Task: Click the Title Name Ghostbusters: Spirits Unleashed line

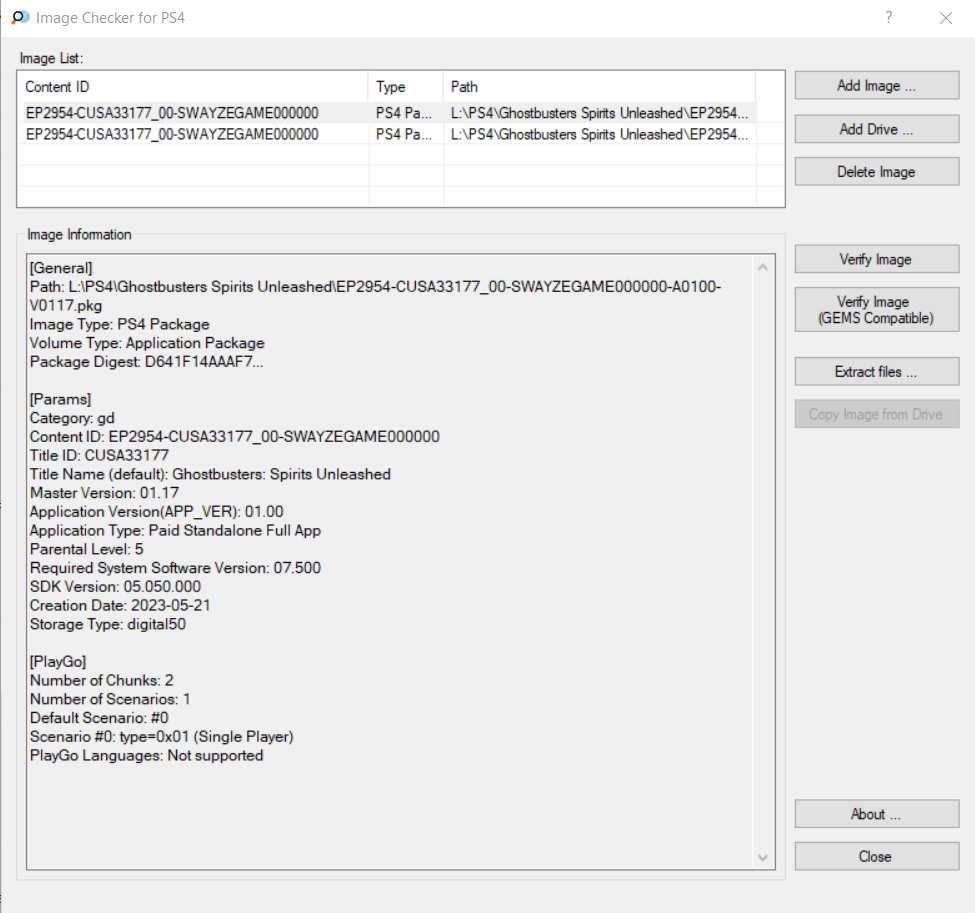Action: (x=210, y=474)
